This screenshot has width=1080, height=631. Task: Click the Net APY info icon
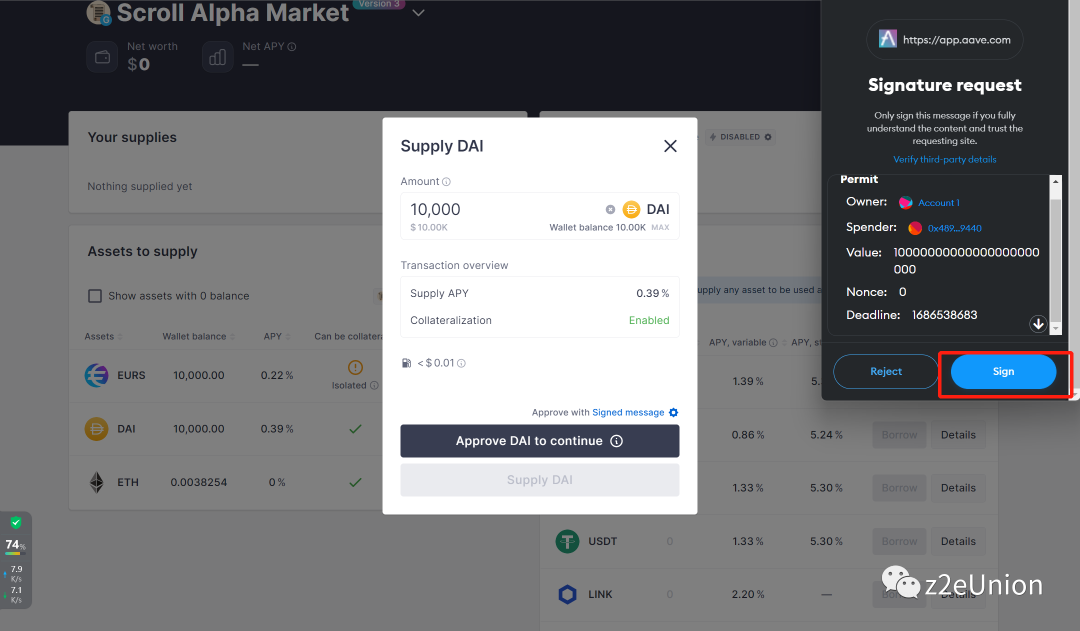292,47
